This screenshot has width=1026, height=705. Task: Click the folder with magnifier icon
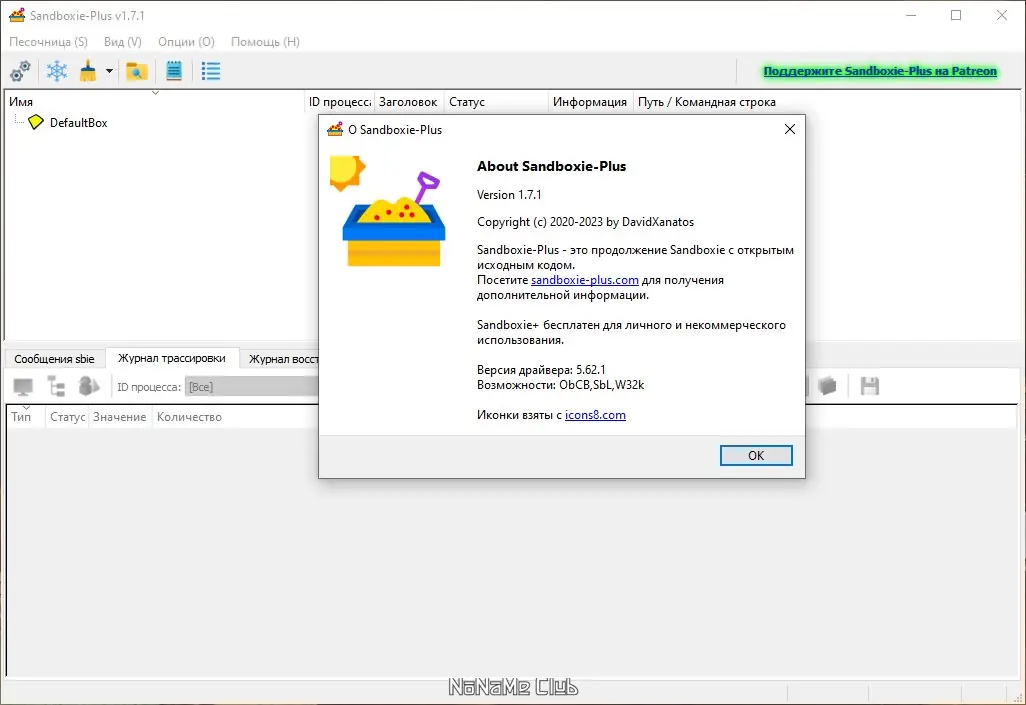pyautogui.click(x=137, y=71)
